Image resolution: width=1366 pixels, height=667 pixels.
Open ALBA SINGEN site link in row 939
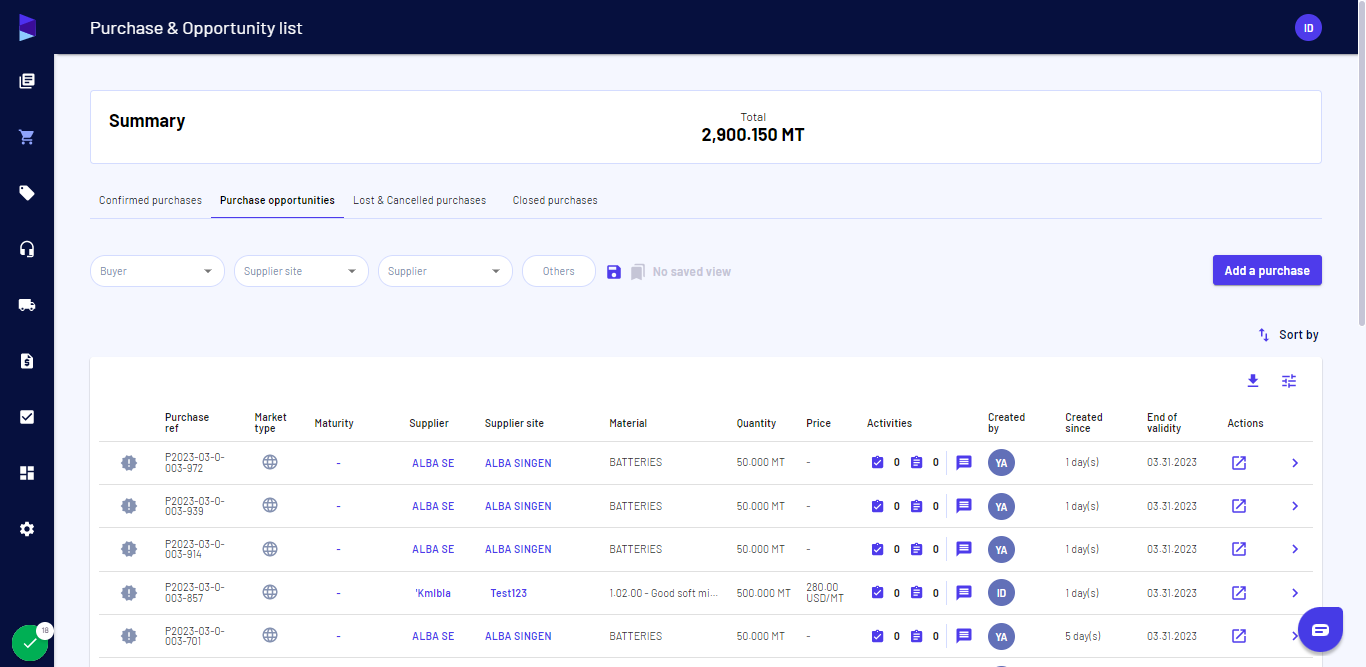coord(518,506)
